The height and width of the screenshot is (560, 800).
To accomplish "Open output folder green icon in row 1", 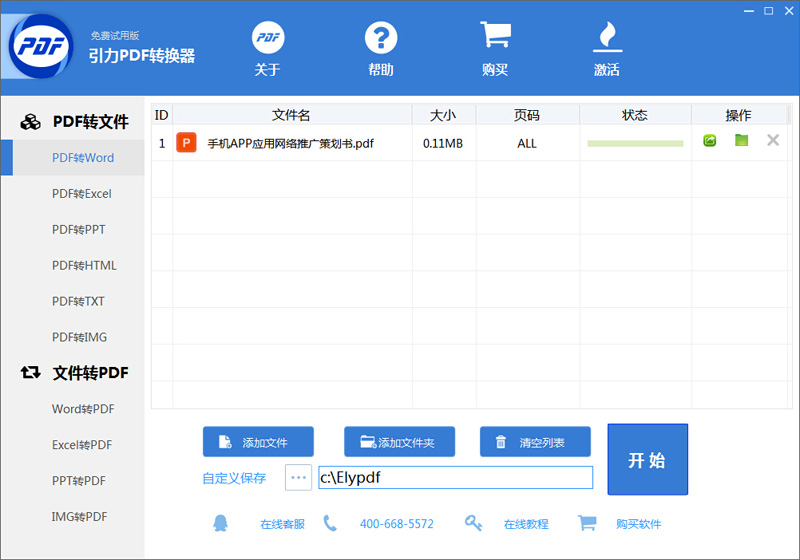I will [x=741, y=140].
